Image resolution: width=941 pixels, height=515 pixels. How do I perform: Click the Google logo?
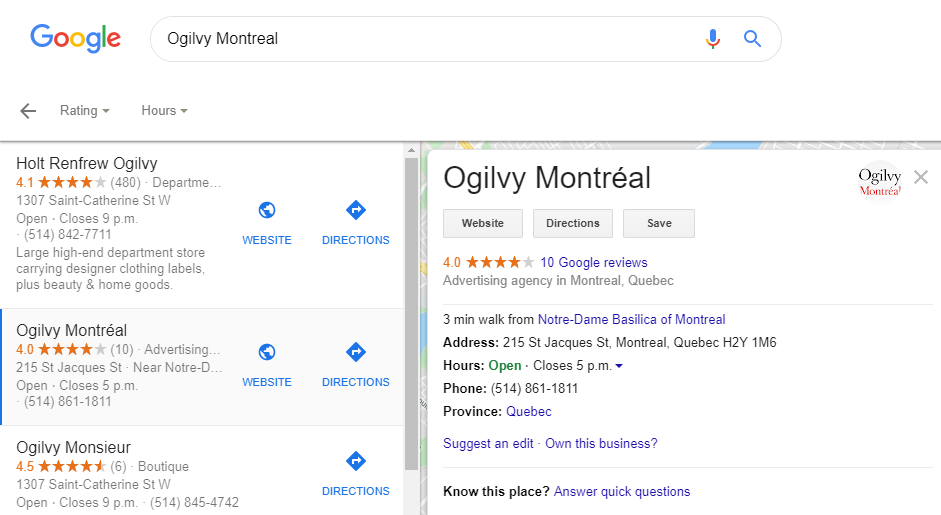pyautogui.click(x=76, y=38)
